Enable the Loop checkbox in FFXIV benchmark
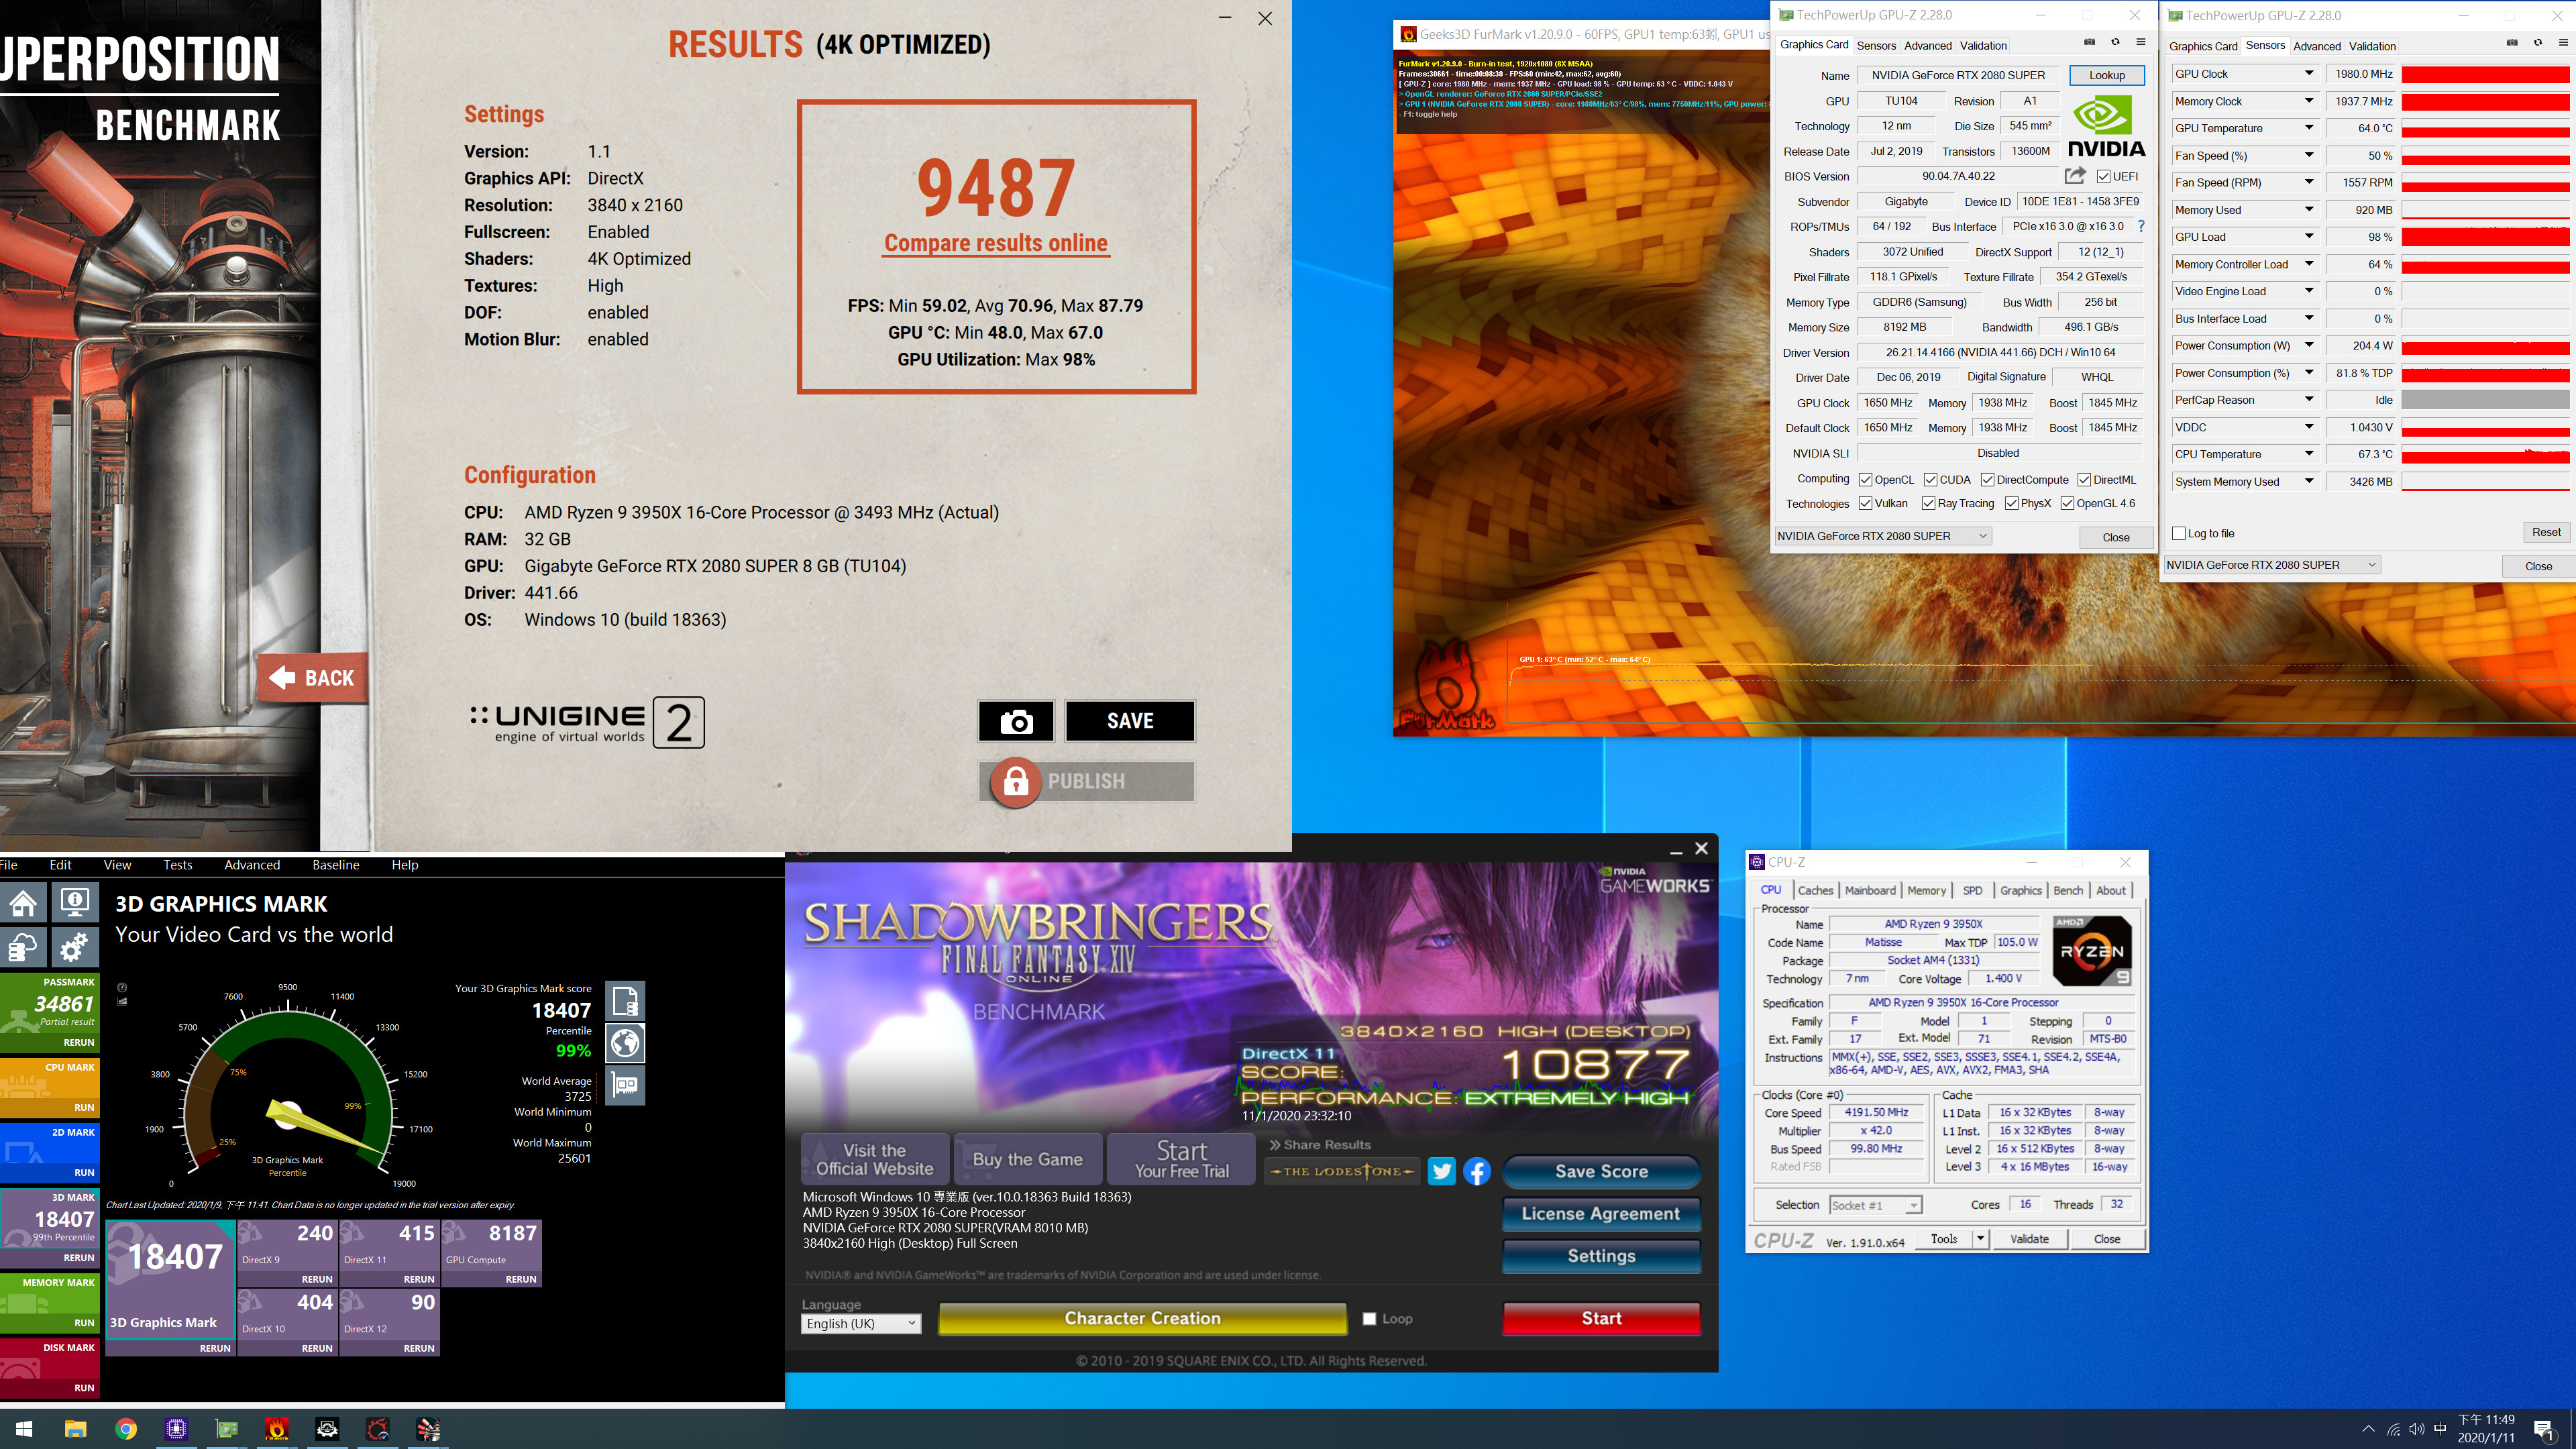This screenshot has width=2576, height=1449. [x=1369, y=1319]
